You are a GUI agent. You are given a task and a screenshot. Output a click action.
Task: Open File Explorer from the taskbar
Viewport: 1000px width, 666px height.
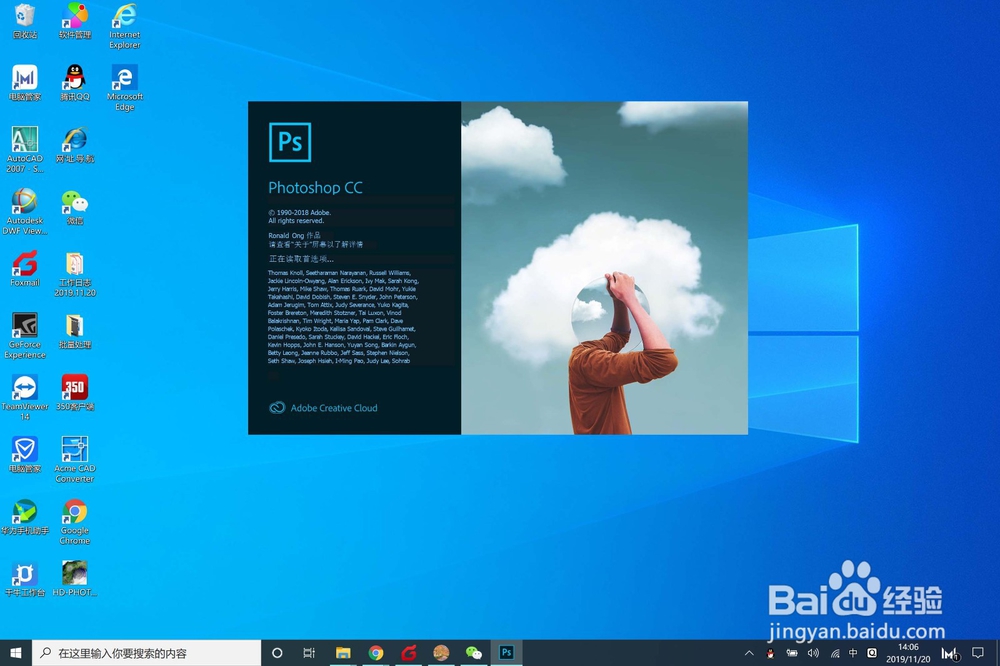(x=343, y=653)
